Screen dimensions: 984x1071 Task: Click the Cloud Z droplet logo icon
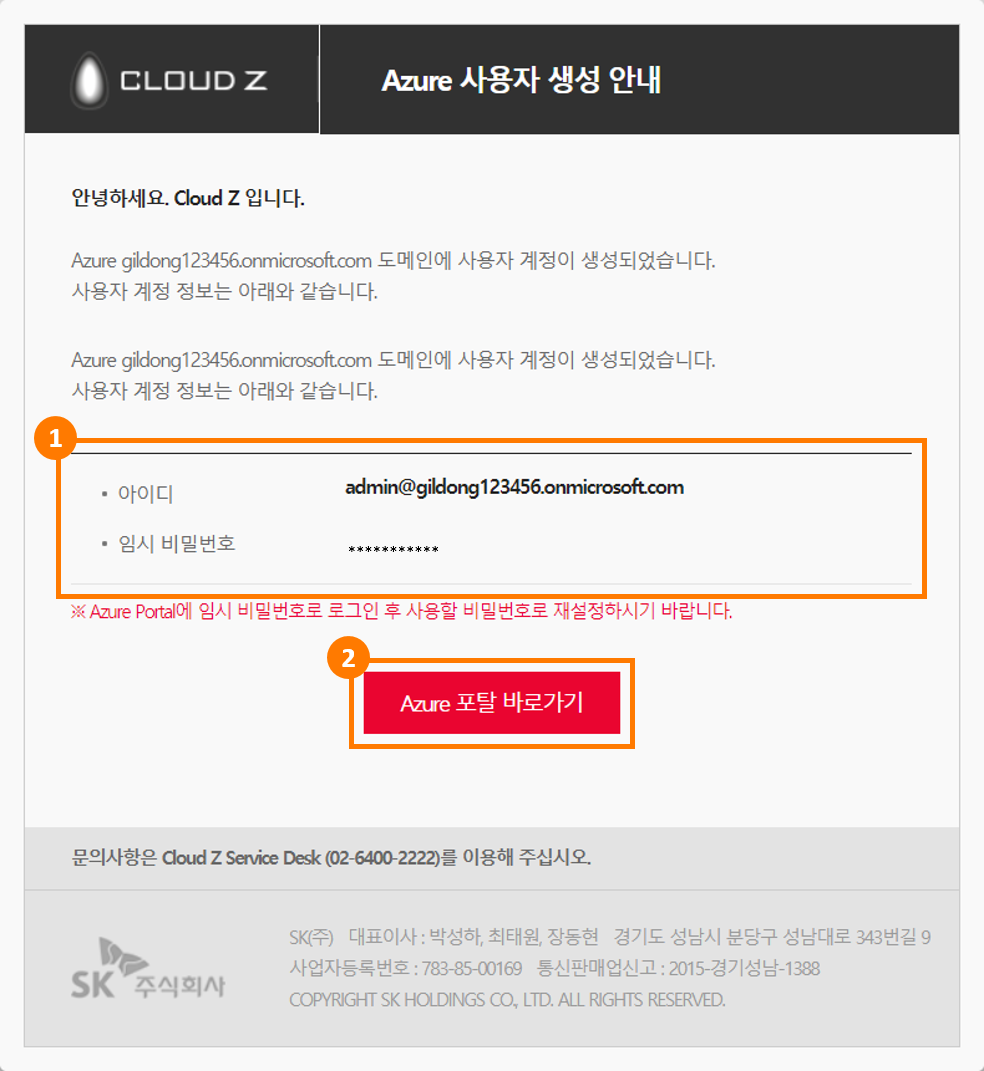tap(89, 81)
